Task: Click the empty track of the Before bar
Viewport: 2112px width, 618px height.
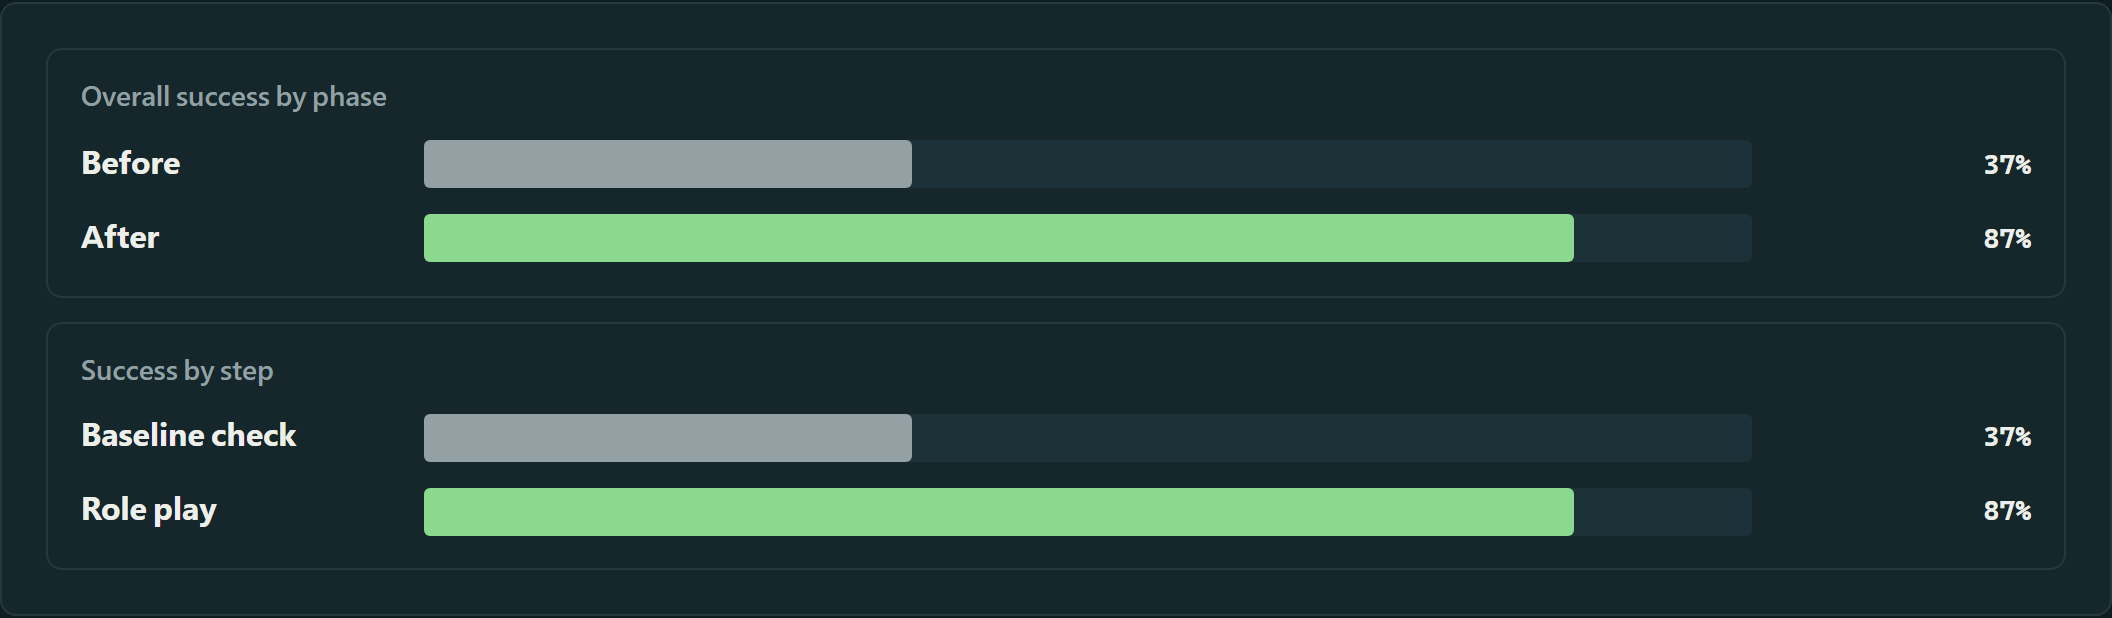Action: (x=1332, y=164)
